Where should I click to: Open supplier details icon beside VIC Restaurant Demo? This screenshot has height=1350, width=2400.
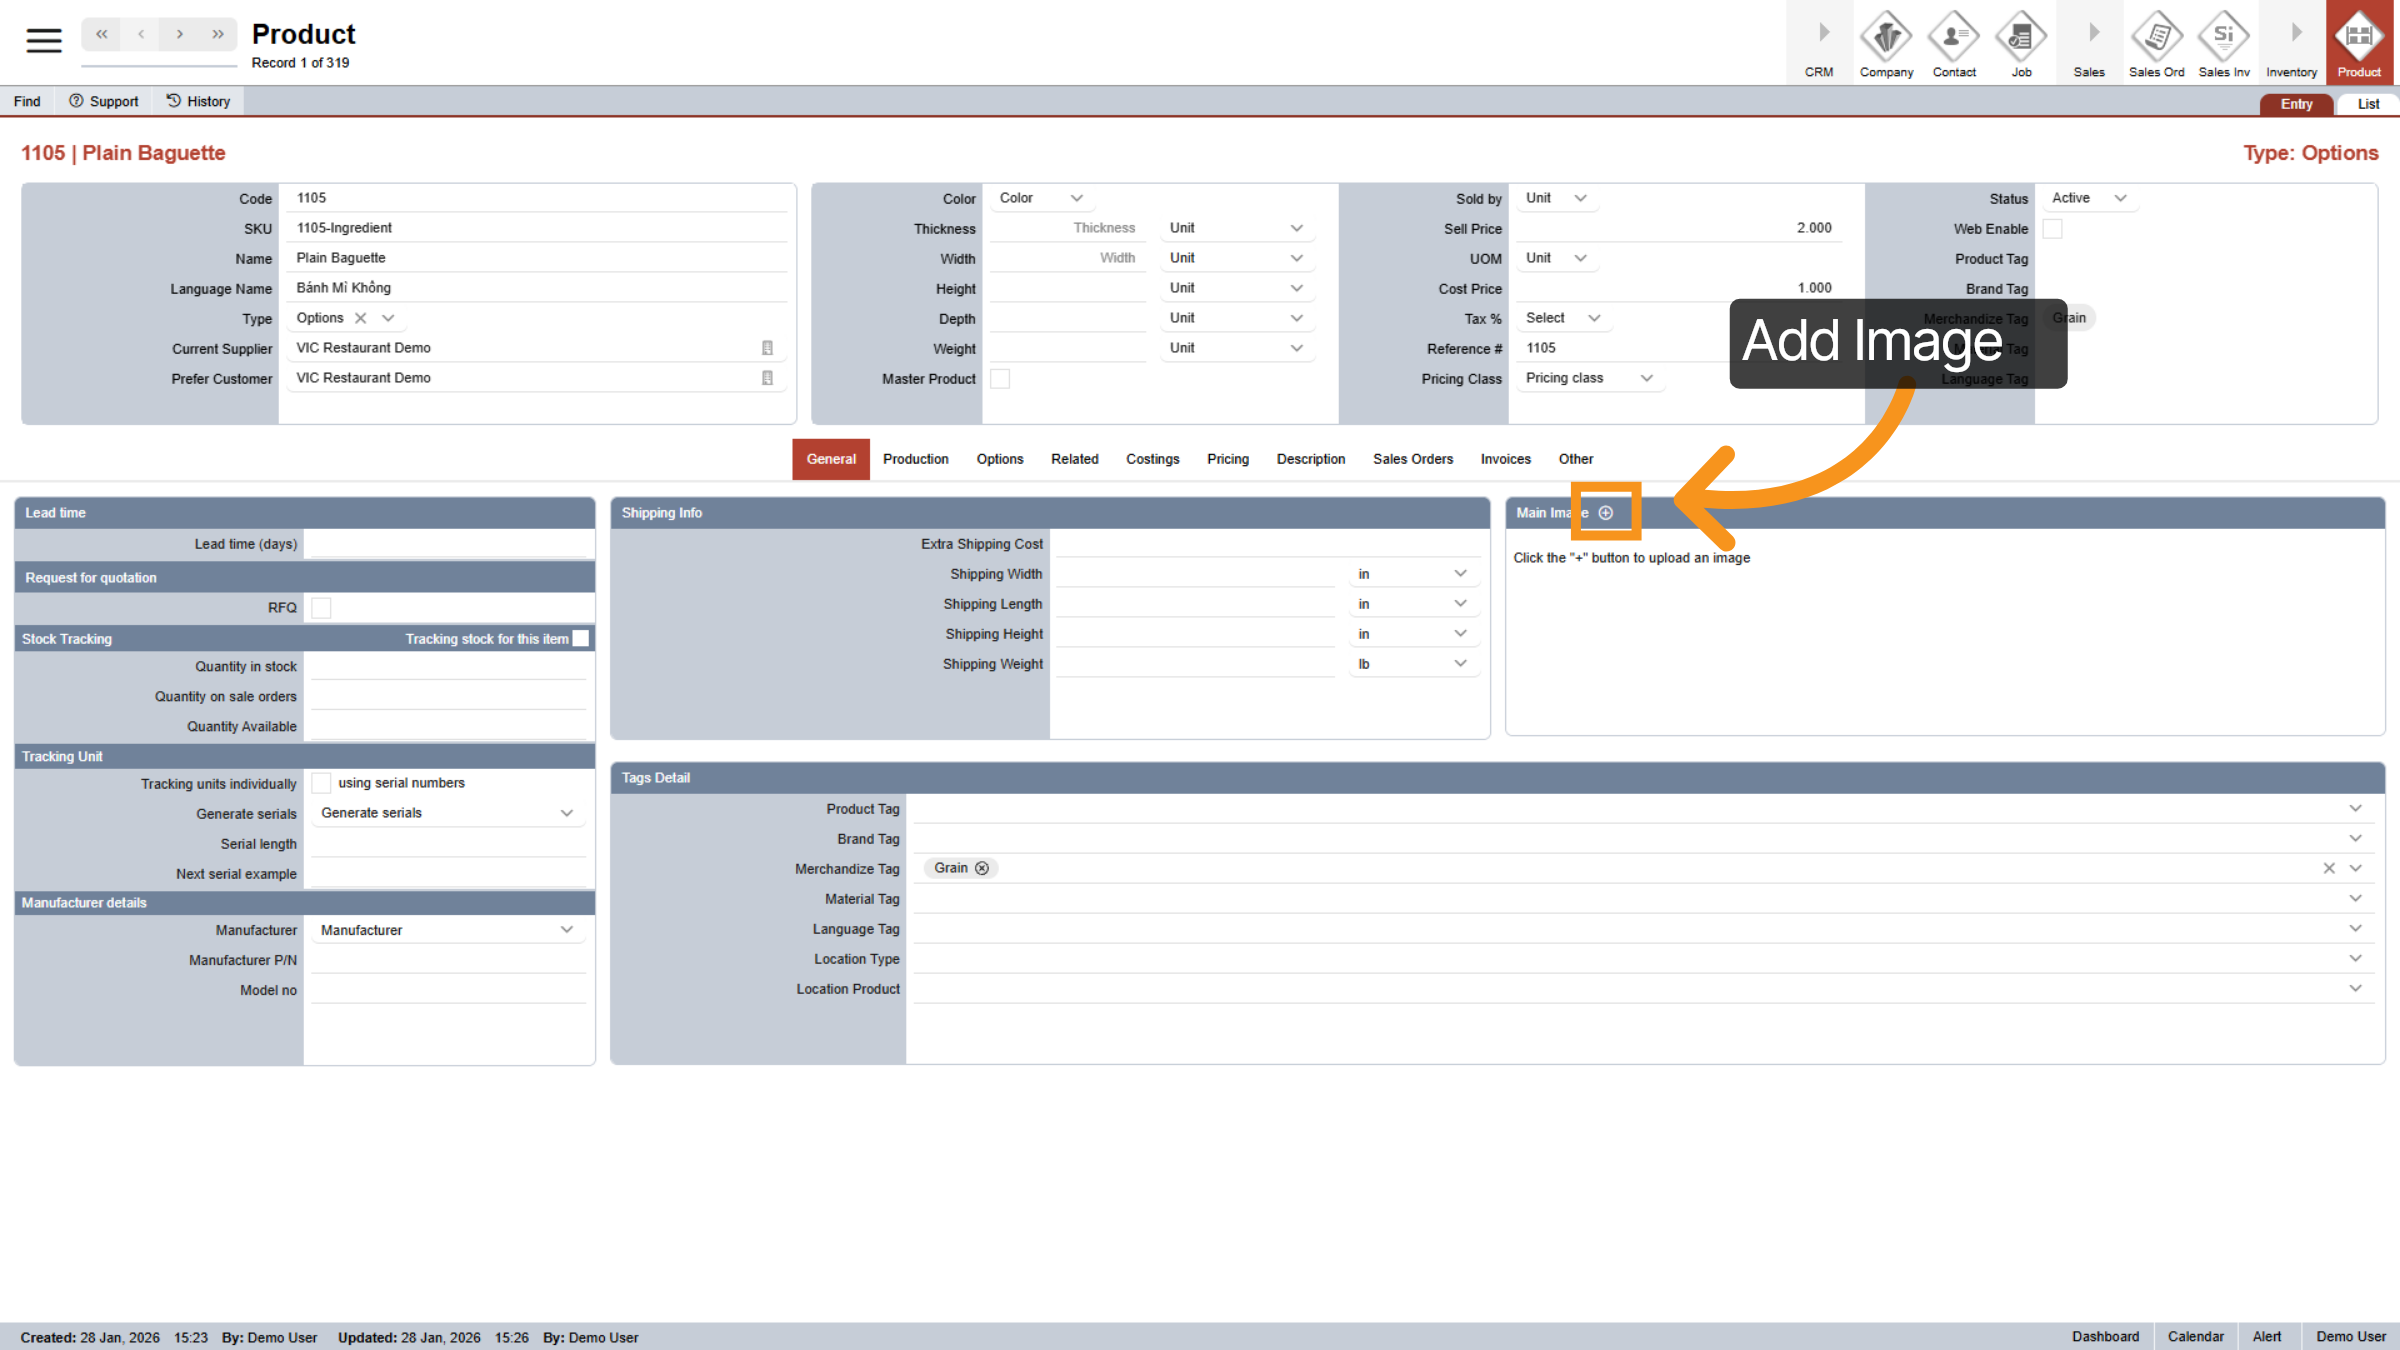767,347
